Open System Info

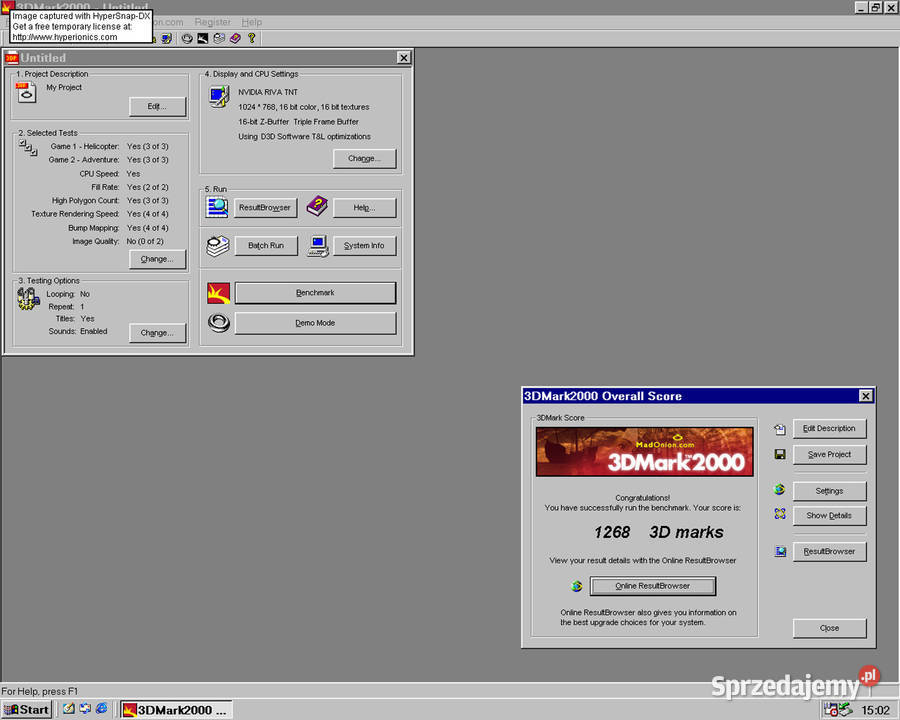[x=364, y=246]
